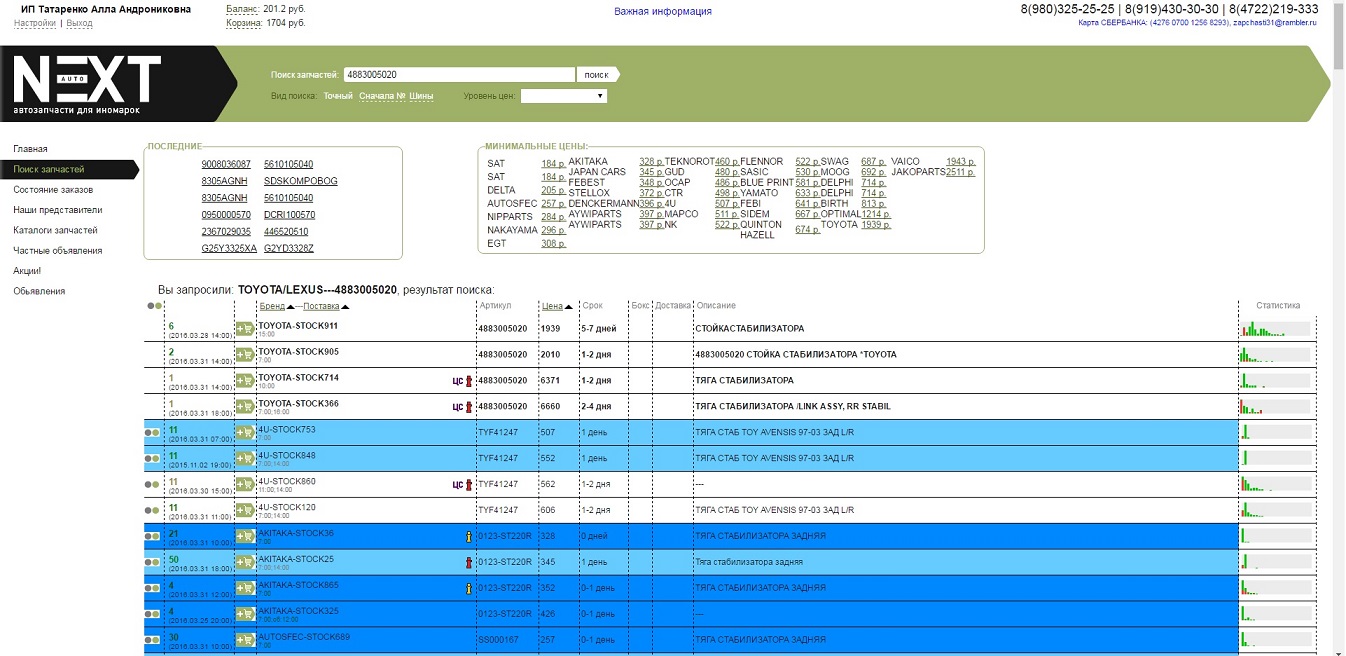Viewport: 1346px width, 656px height.
Task: Add TOYOTA-STOCK911 to the cart
Action: [x=245, y=329]
